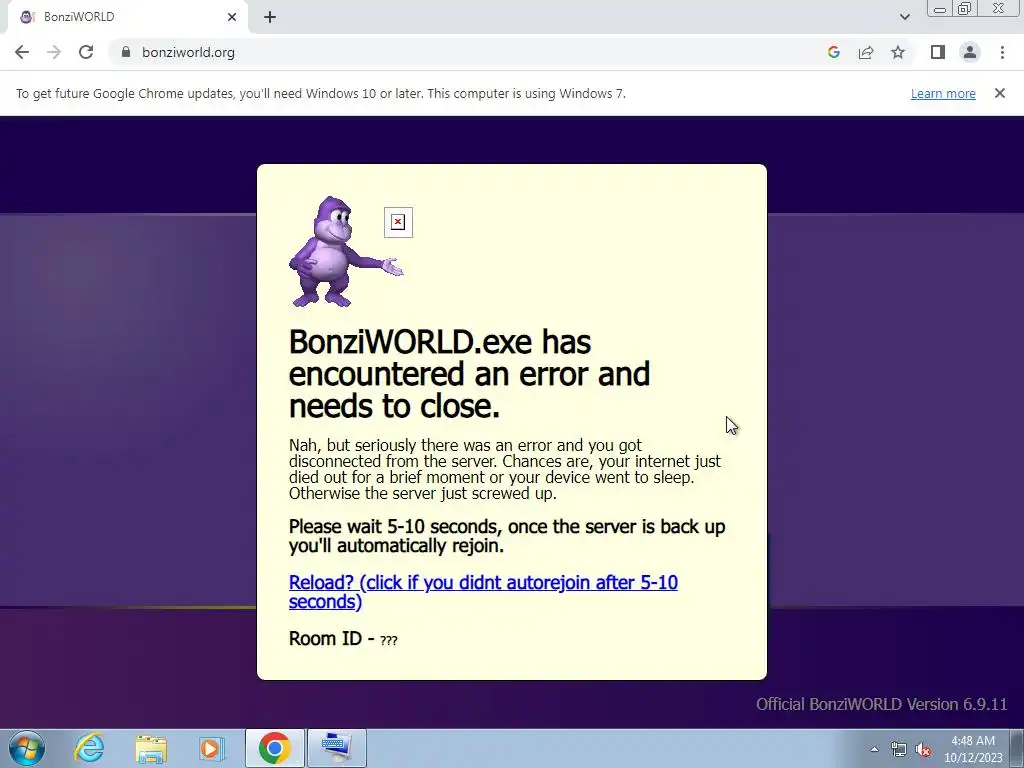Click the Chrome taskbar button
Screen dimensions: 1024x768
(274, 748)
